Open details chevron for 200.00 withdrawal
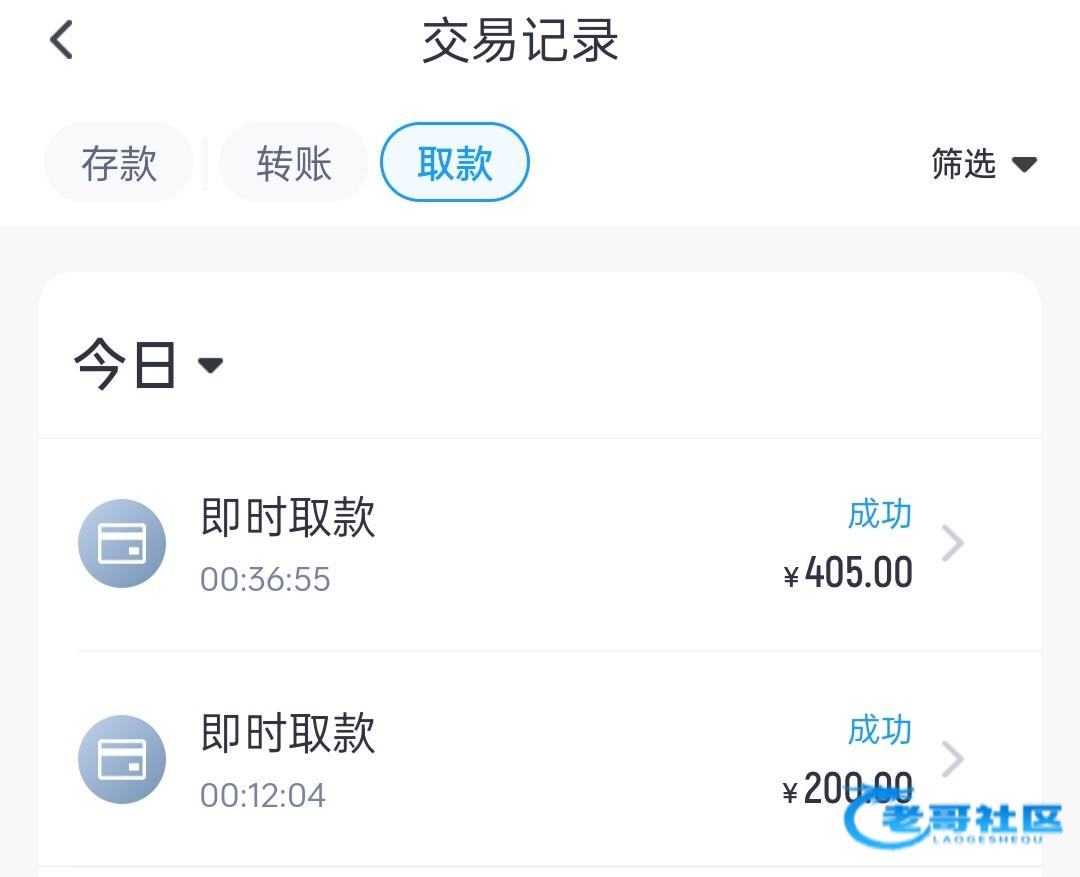Image resolution: width=1080 pixels, height=877 pixels. click(953, 759)
